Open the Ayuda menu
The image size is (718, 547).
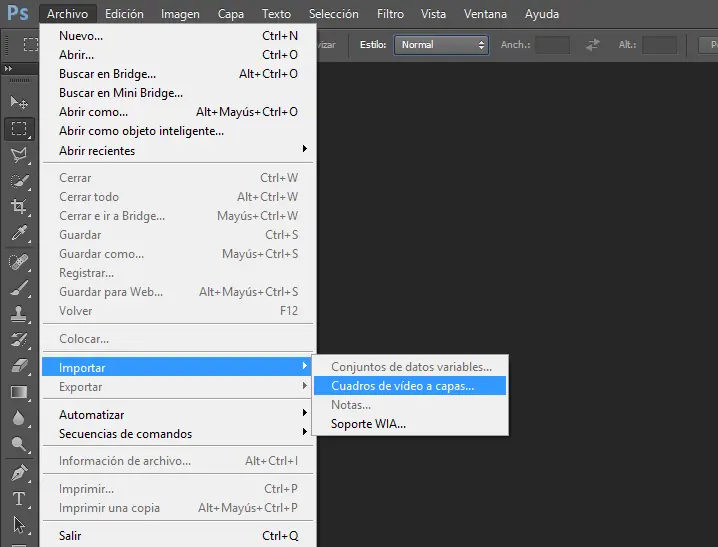pyautogui.click(x=542, y=14)
